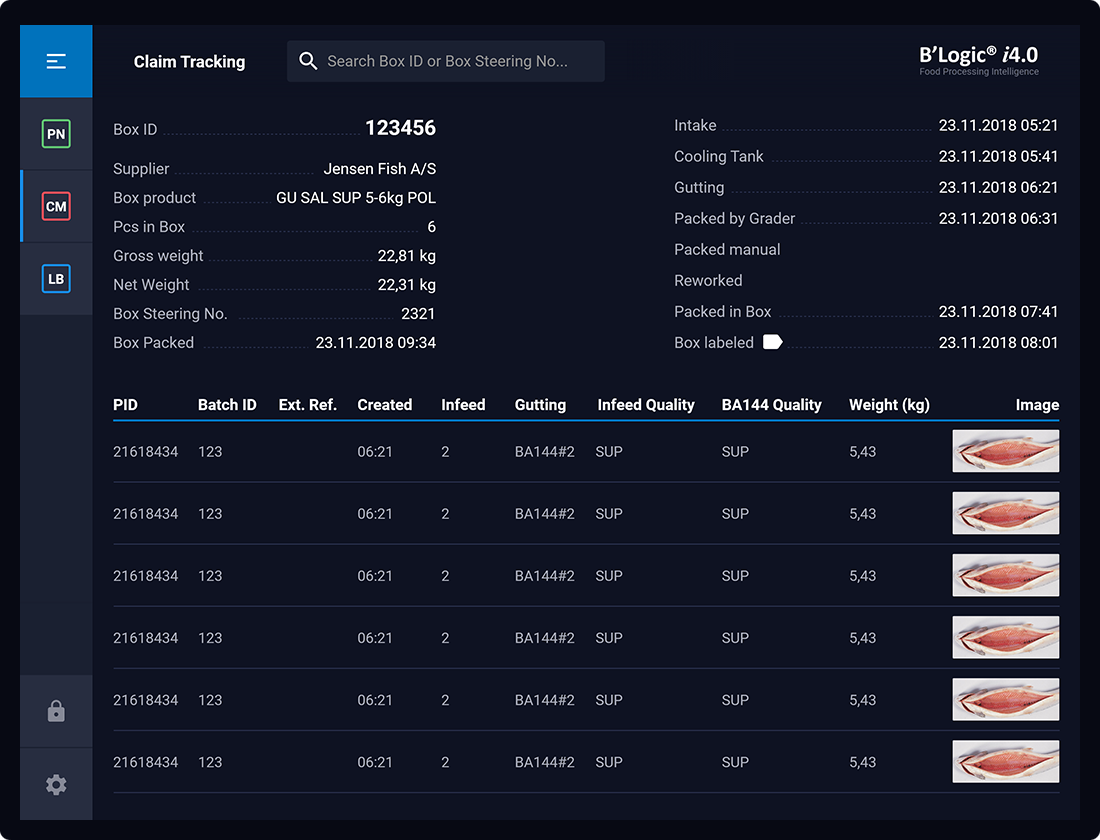This screenshot has width=1100, height=840.
Task: Open the LB module in the sidebar
Action: click(x=55, y=279)
